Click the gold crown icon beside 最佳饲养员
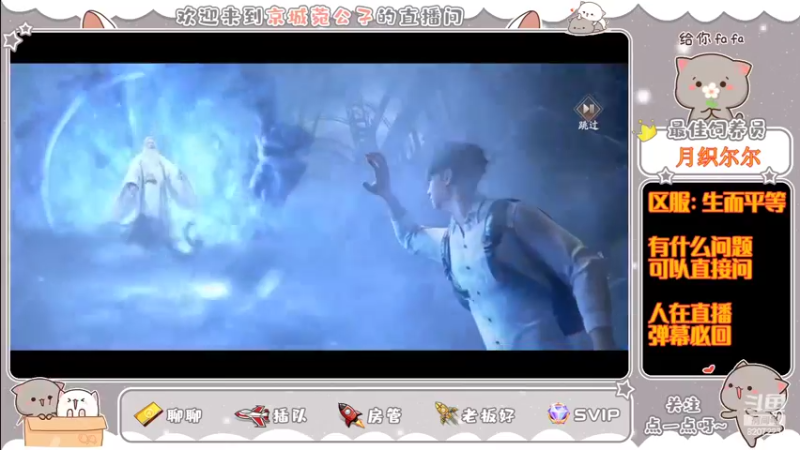800x450 pixels. [x=646, y=131]
